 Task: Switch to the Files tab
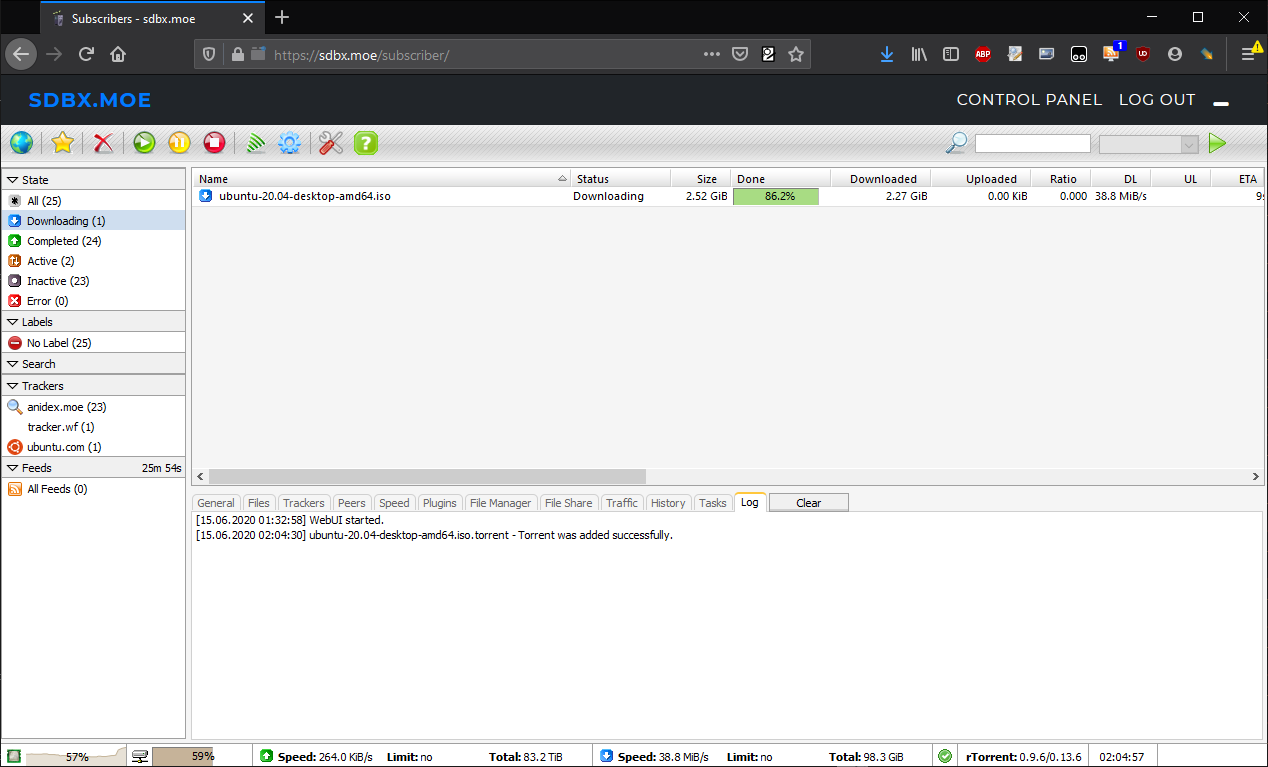259,503
